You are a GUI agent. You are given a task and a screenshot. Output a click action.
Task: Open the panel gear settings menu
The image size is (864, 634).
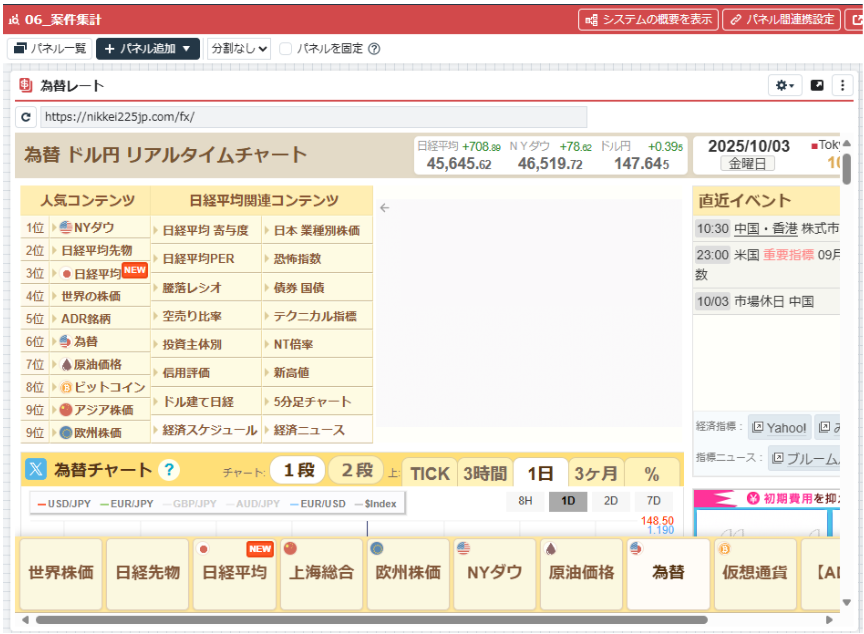[785, 86]
